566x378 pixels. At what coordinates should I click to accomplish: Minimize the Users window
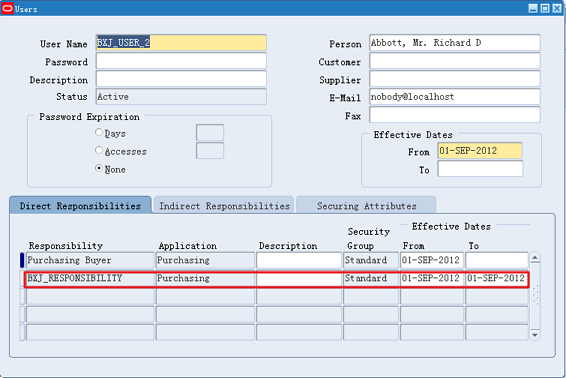[533, 8]
